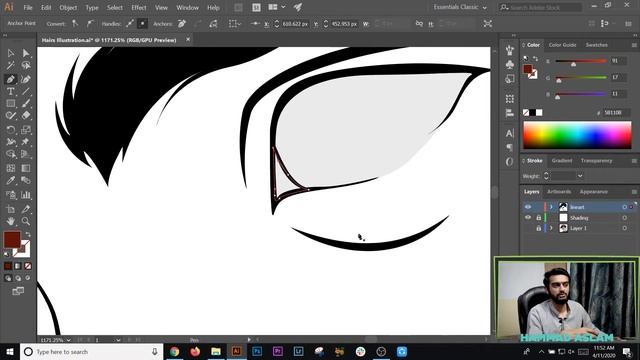This screenshot has height=360, width=640.
Task: Open the Essentials Classic workspace dropdown
Action: [x=460, y=7]
